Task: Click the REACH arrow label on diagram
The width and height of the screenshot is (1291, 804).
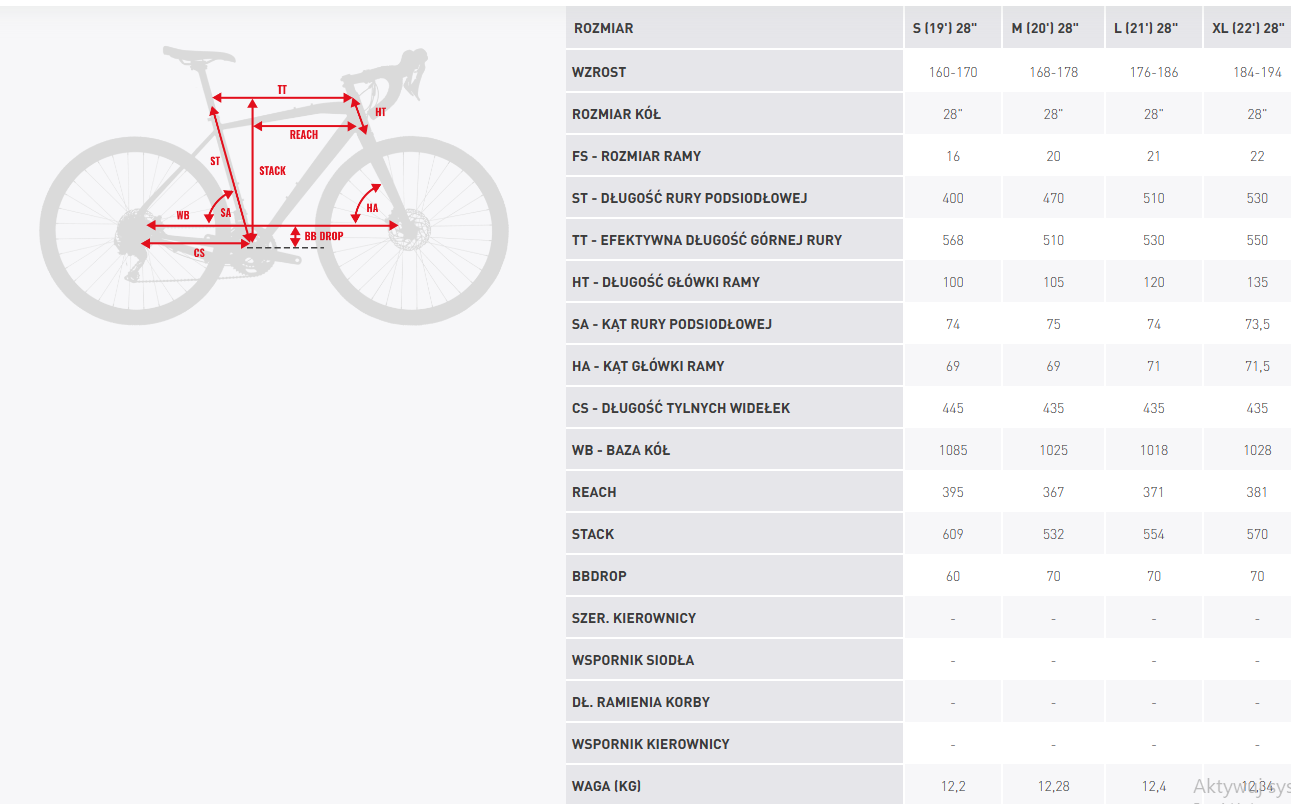Action: pos(304,135)
